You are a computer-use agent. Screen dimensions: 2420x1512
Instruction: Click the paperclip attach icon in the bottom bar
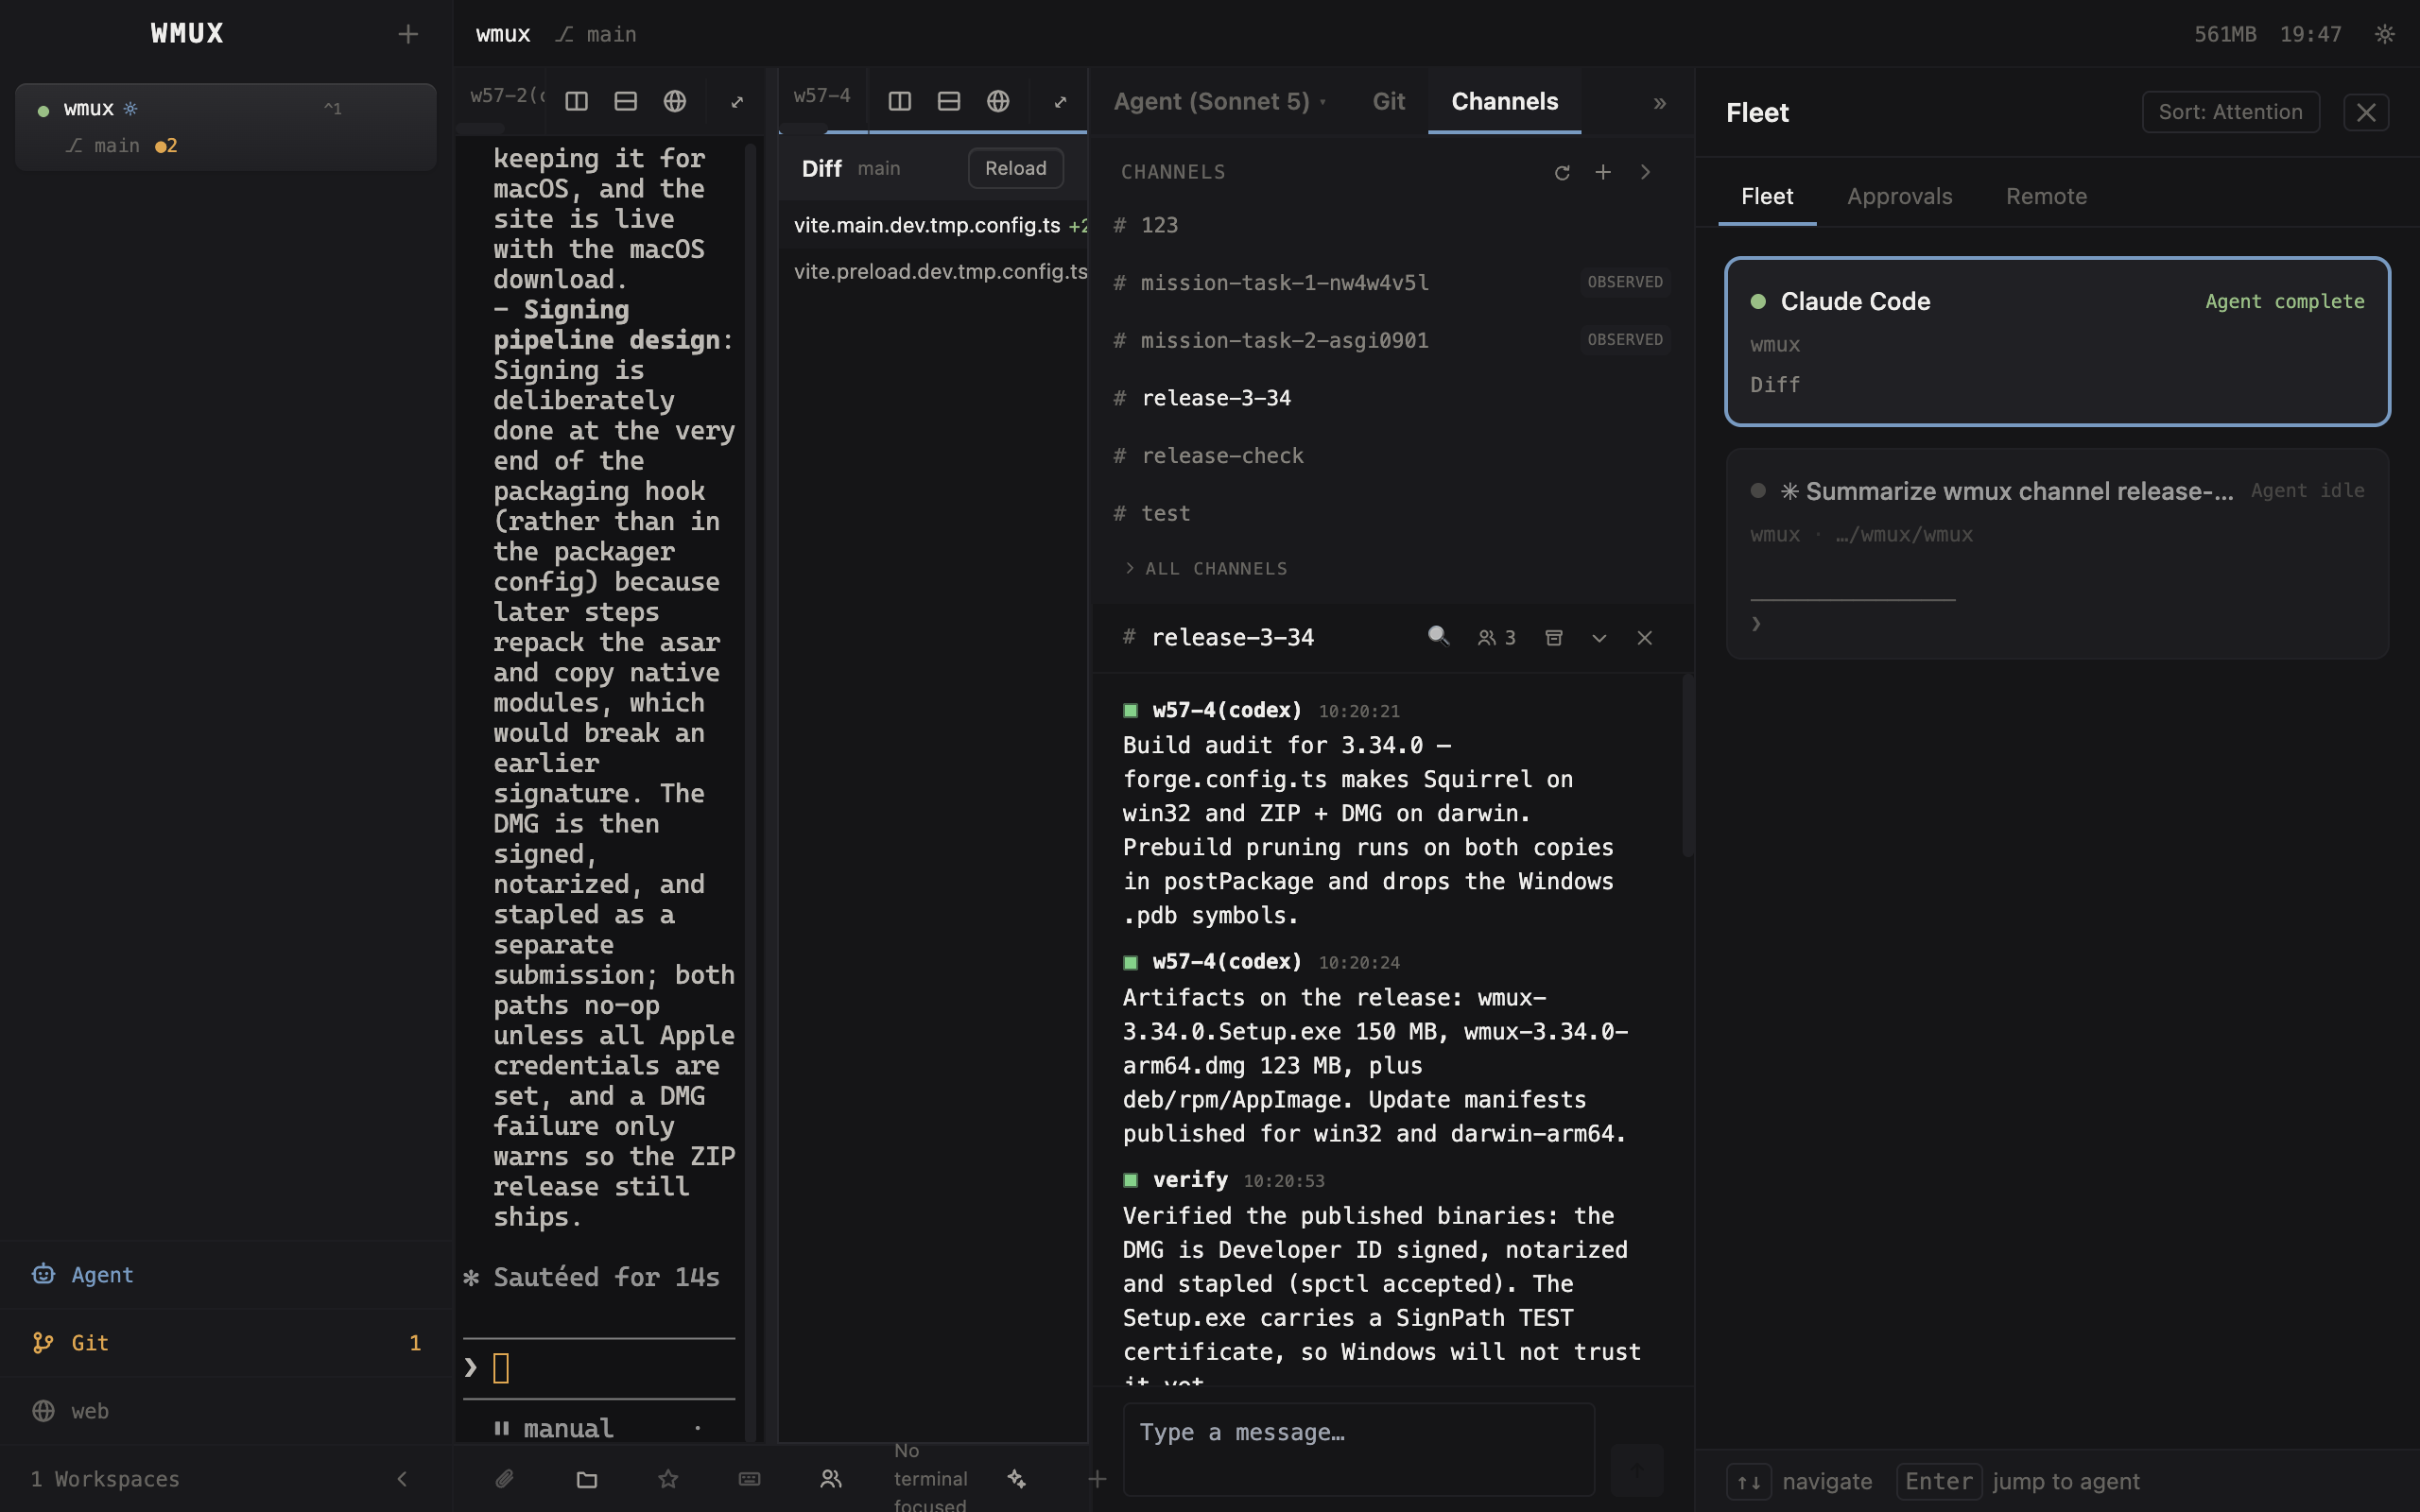click(x=505, y=1478)
